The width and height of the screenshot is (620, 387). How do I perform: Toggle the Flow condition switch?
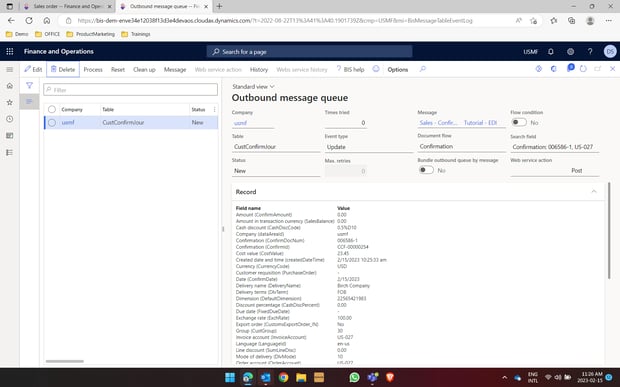coord(519,123)
